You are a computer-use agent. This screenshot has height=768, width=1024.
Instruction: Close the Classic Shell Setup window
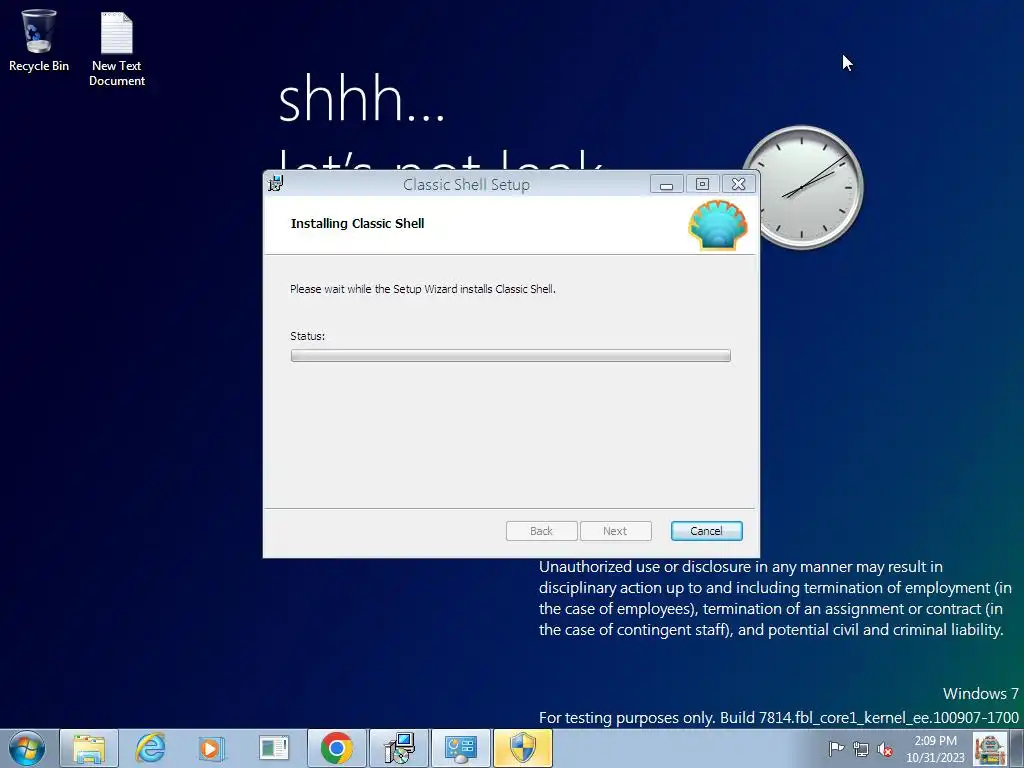tap(739, 184)
